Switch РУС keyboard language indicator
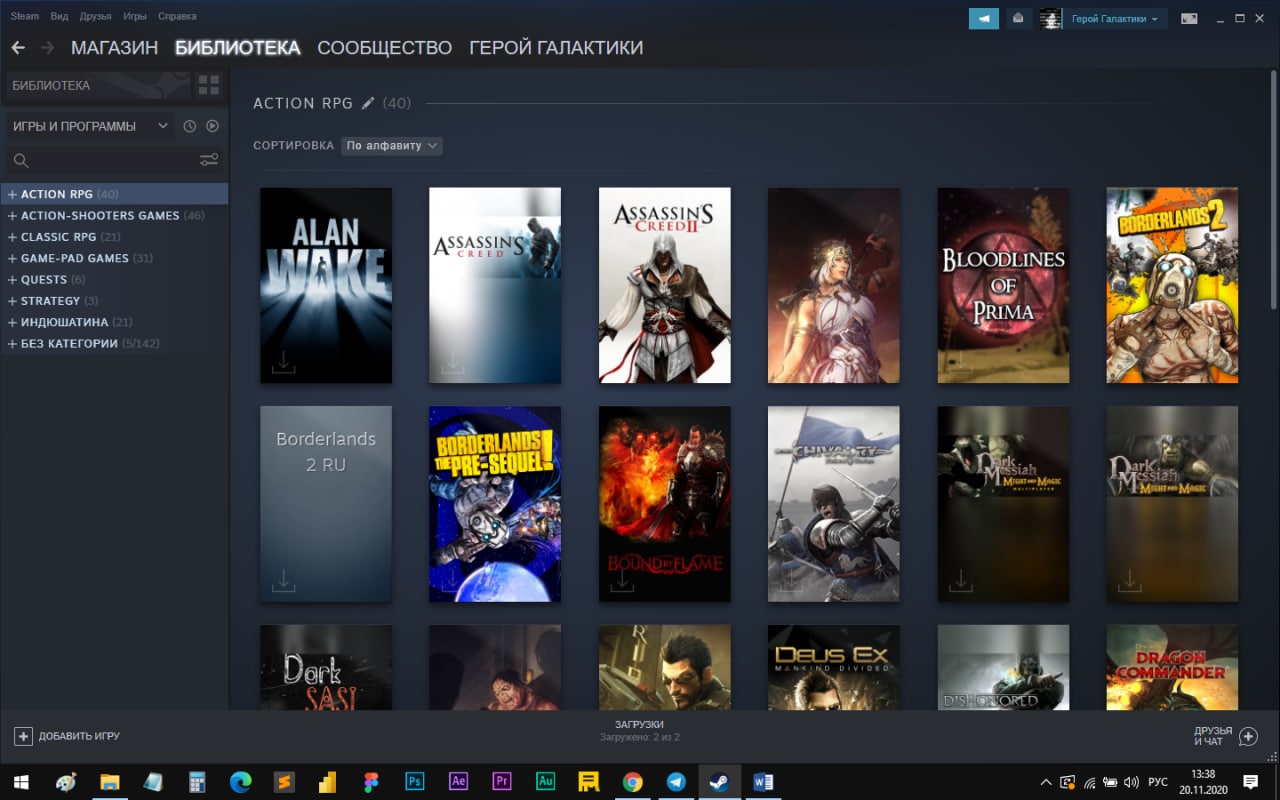Viewport: 1280px width, 800px height. tap(1157, 782)
